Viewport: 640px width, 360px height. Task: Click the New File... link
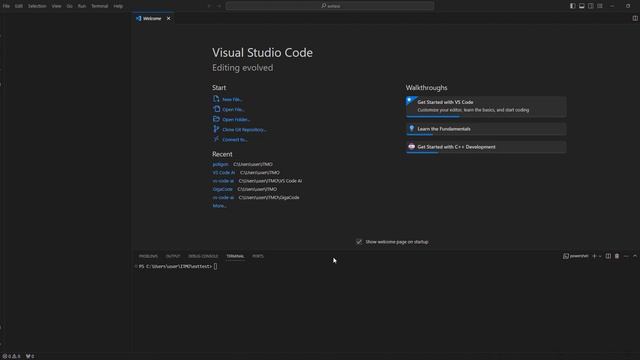coord(232,100)
